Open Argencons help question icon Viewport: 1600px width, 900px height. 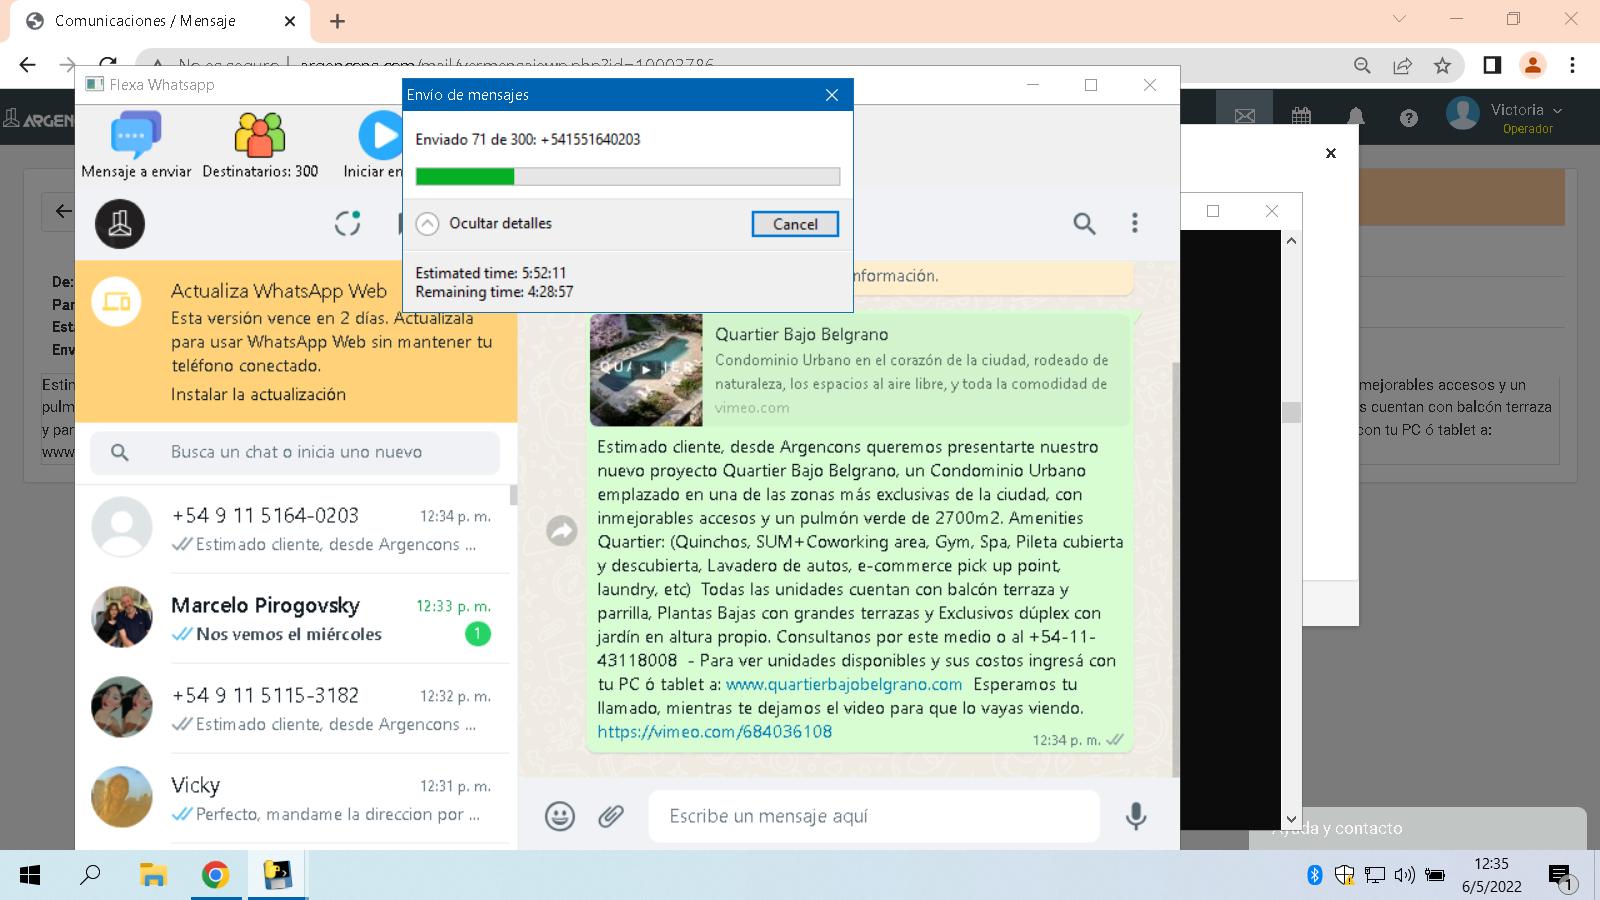tap(1409, 118)
